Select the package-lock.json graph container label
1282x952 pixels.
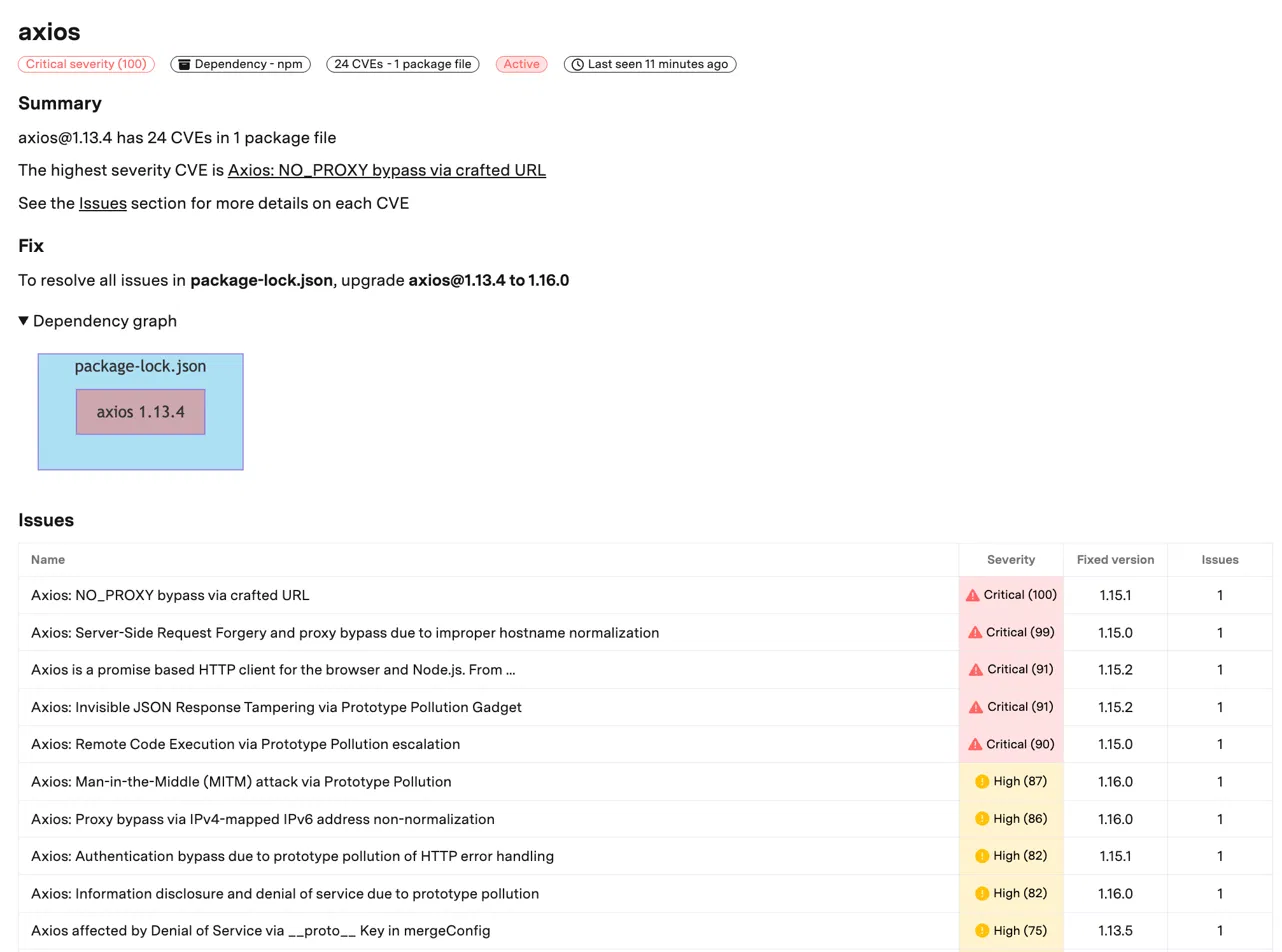pyautogui.click(x=141, y=367)
